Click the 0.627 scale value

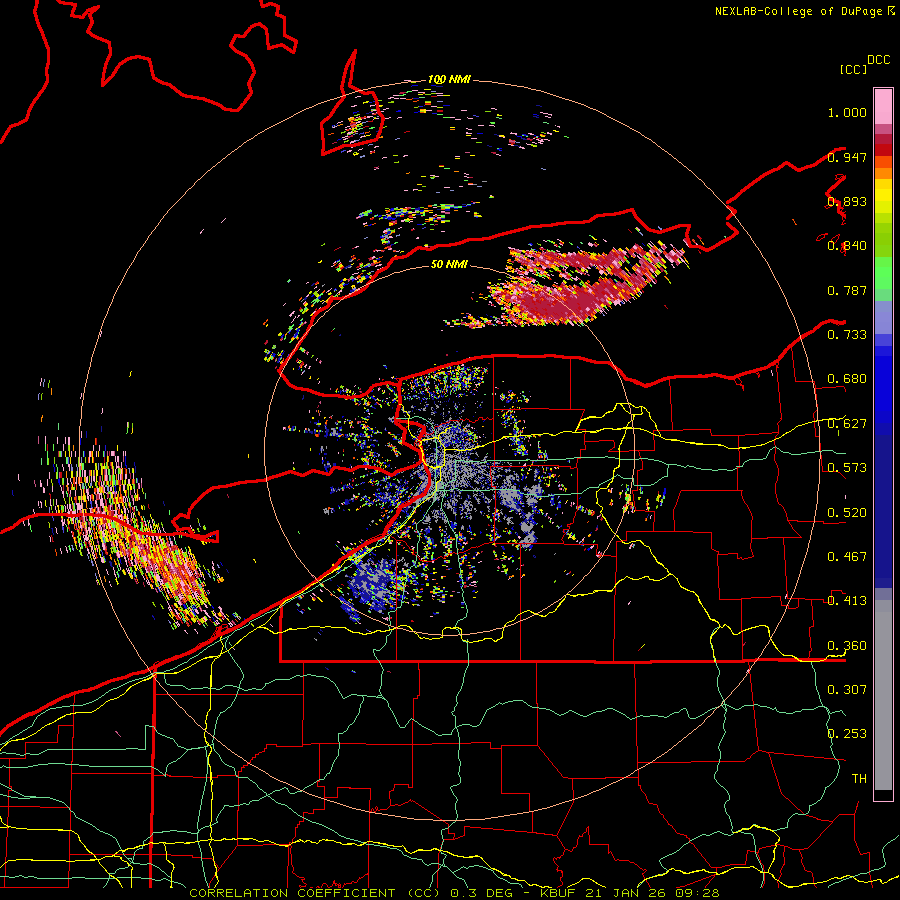click(x=847, y=424)
